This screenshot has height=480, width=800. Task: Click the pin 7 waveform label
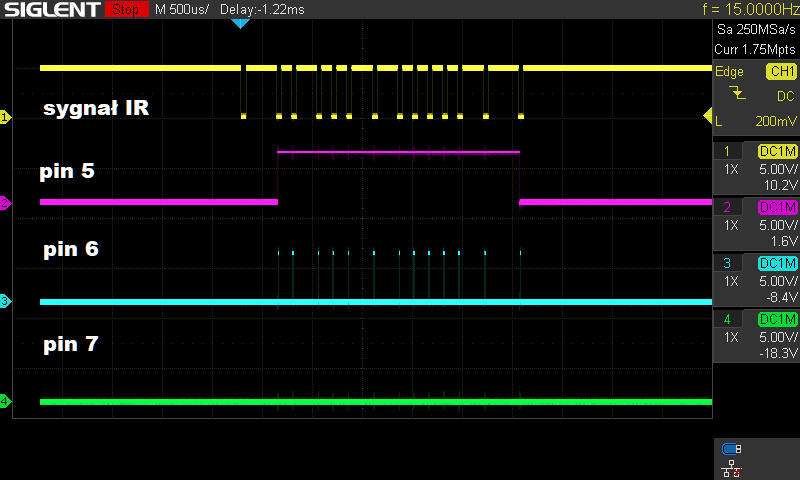point(71,344)
